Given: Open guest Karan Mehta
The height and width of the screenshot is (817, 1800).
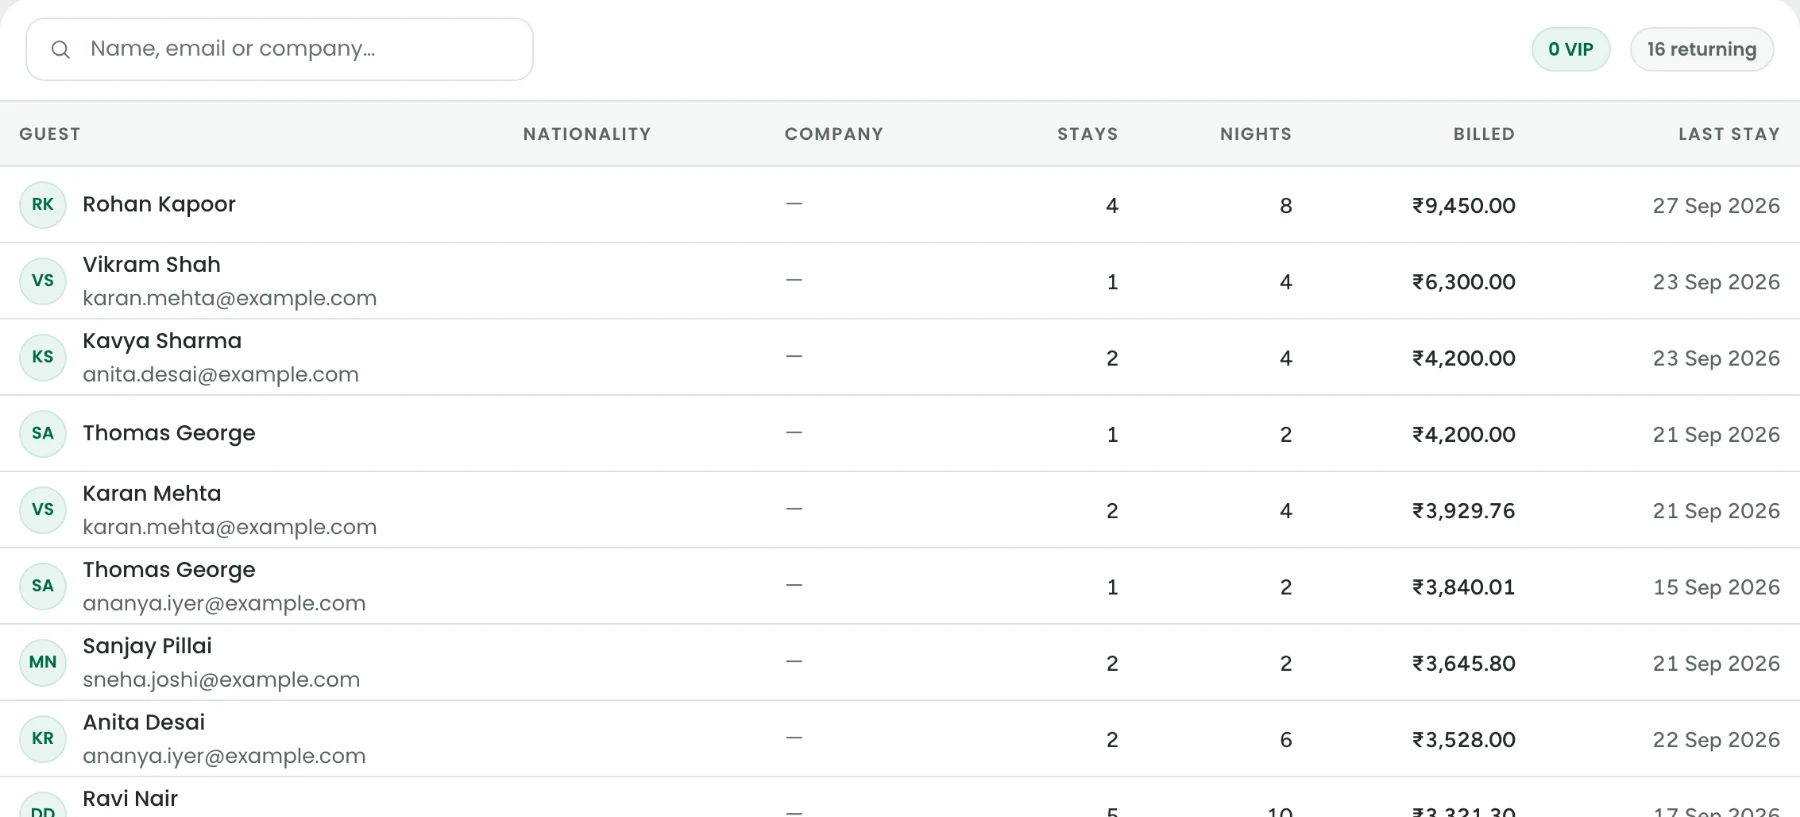Looking at the screenshot, I should click(152, 494).
